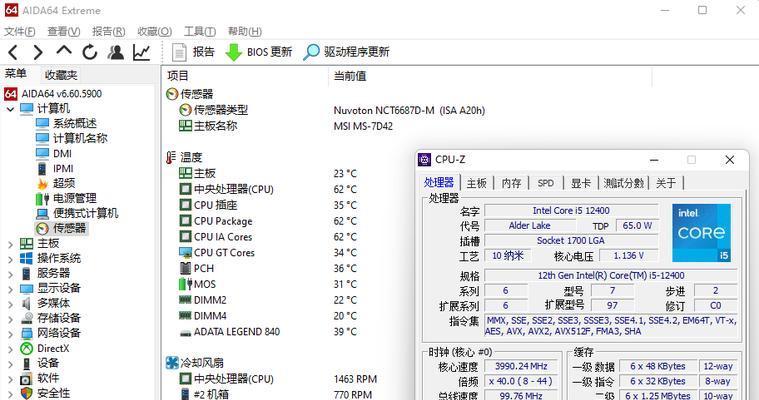This screenshot has width=759, height=400.
Task: Click the 项目 column header
Action: click(178, 76)
